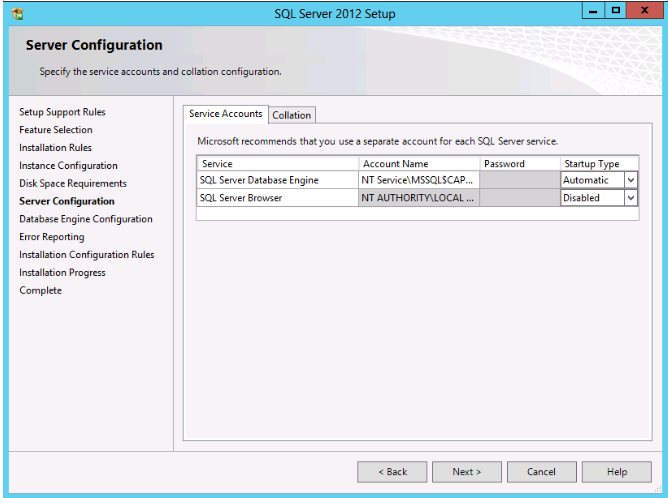This screenshot has width=668, height=498.
Task: Click the Service column header
Action: click(278, 164)
